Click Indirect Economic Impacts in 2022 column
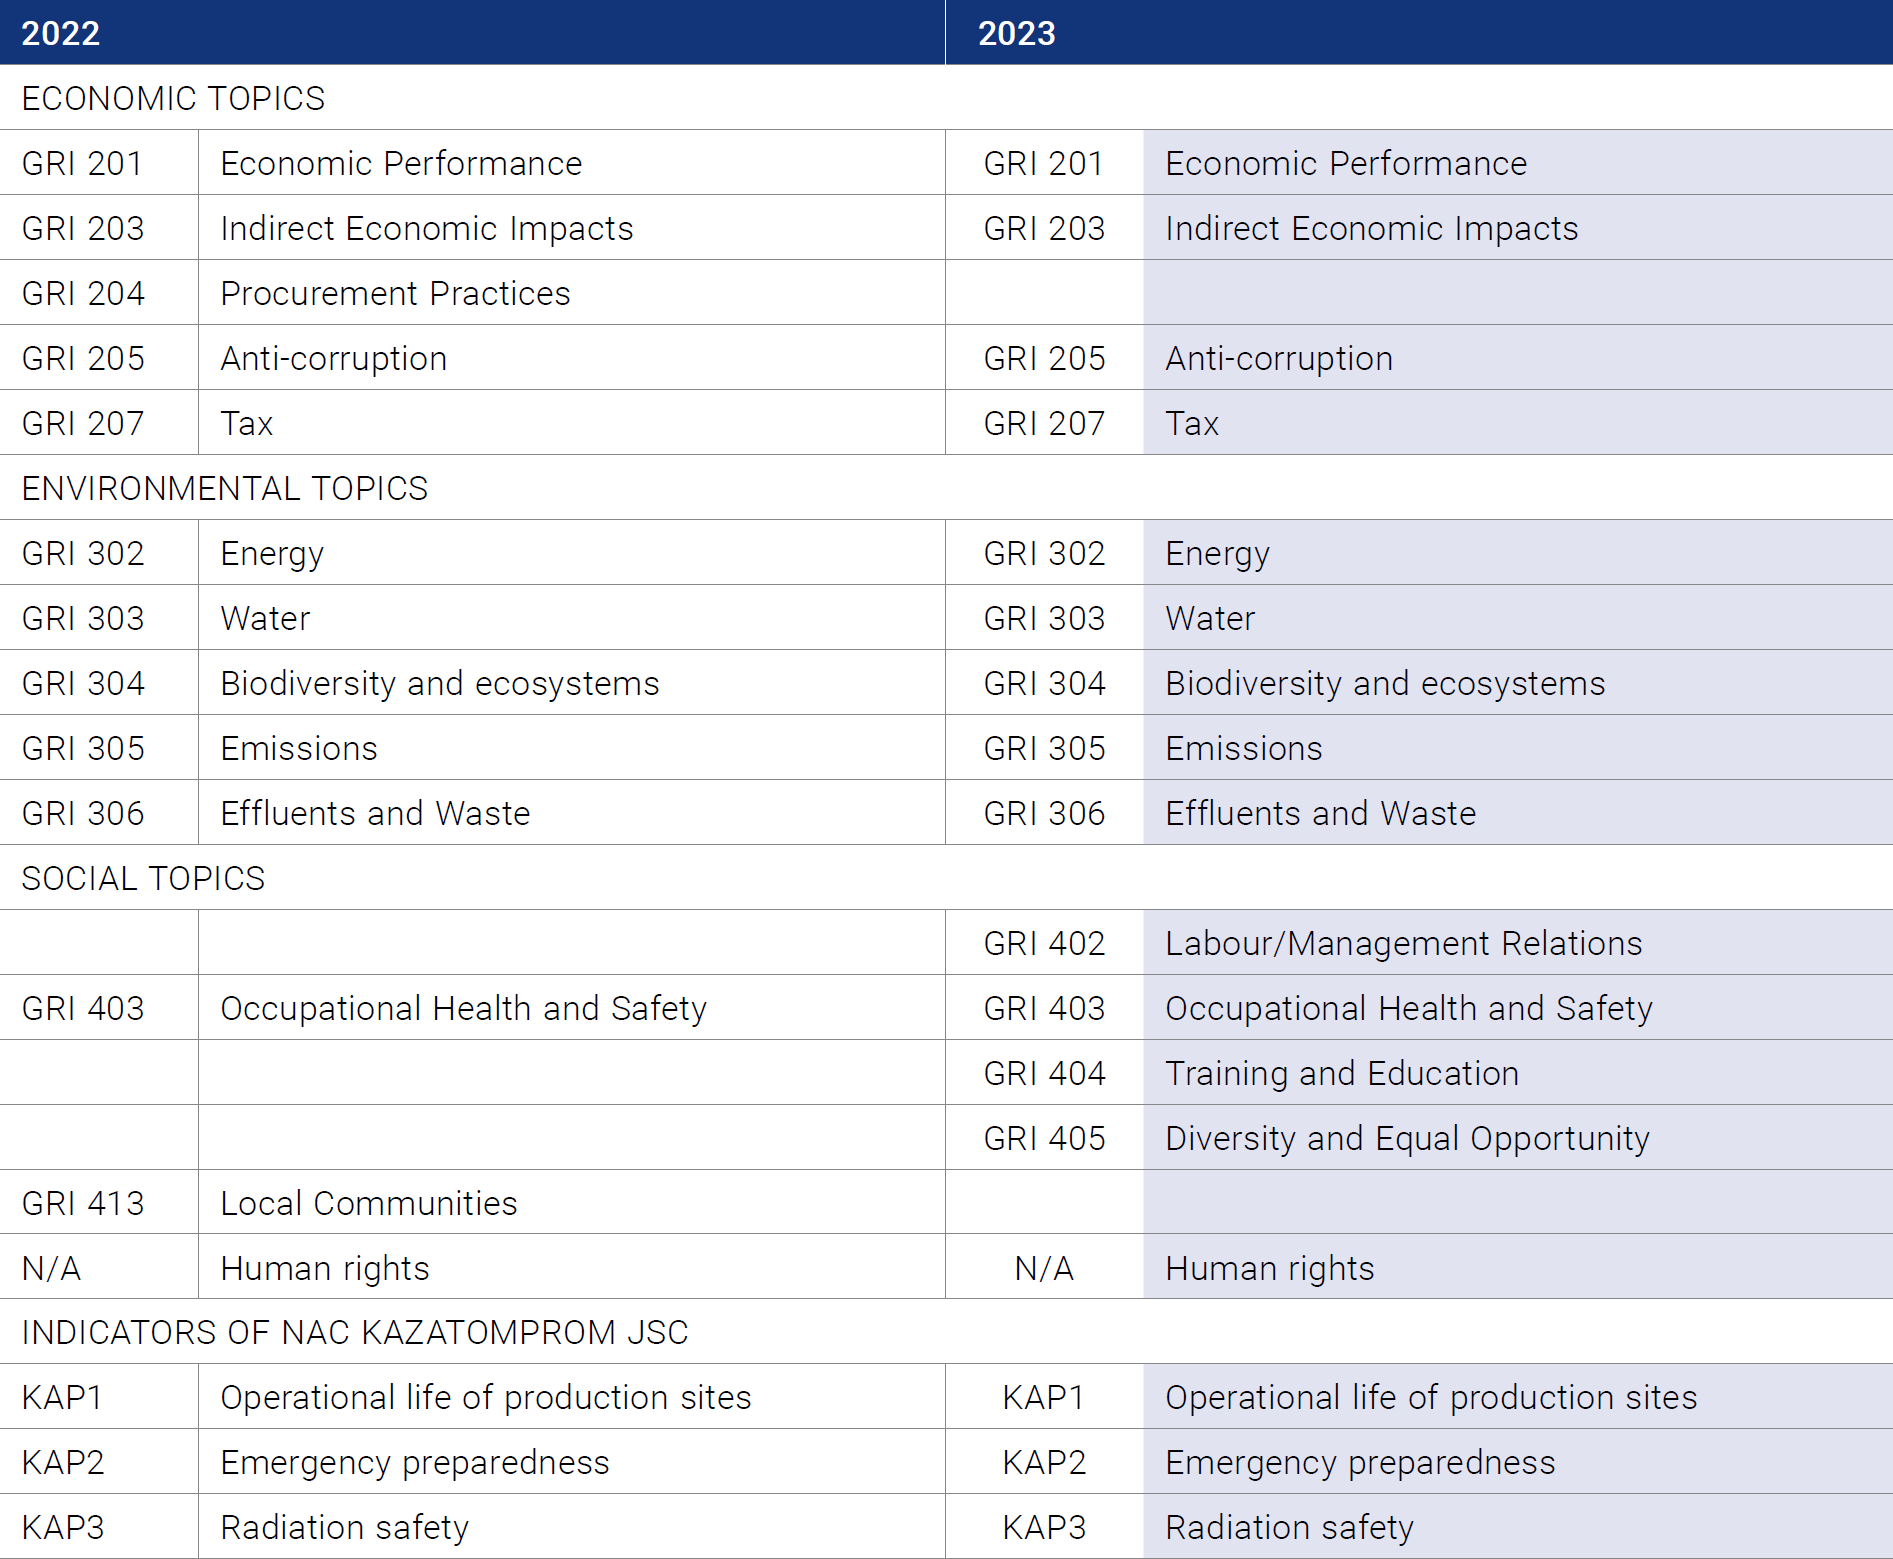 [427, 228]
